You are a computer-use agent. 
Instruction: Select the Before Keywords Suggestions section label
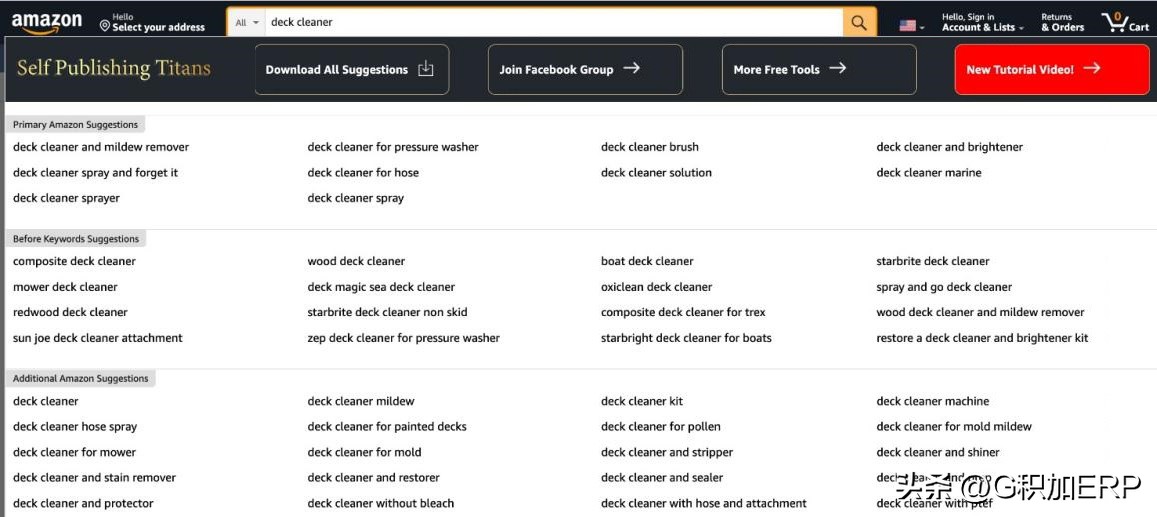point(75,239)
